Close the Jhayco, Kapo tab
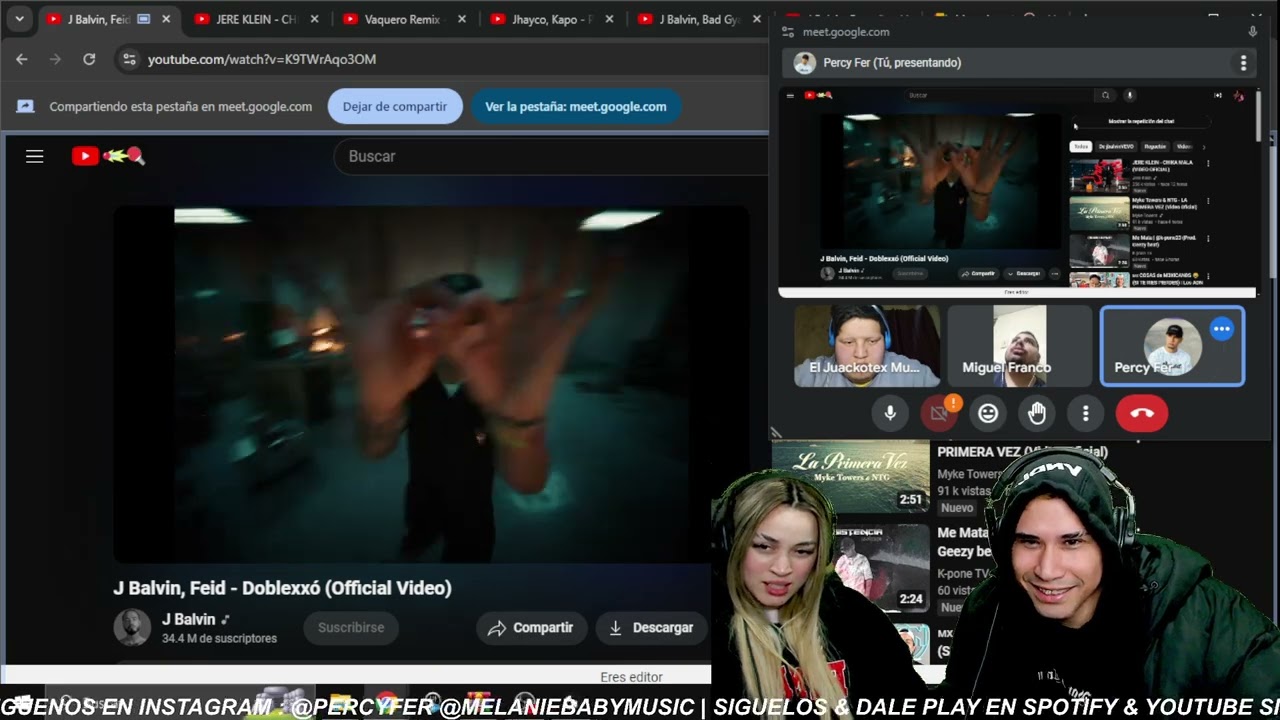The image size is (1280, 720). (x=610, y=19)
